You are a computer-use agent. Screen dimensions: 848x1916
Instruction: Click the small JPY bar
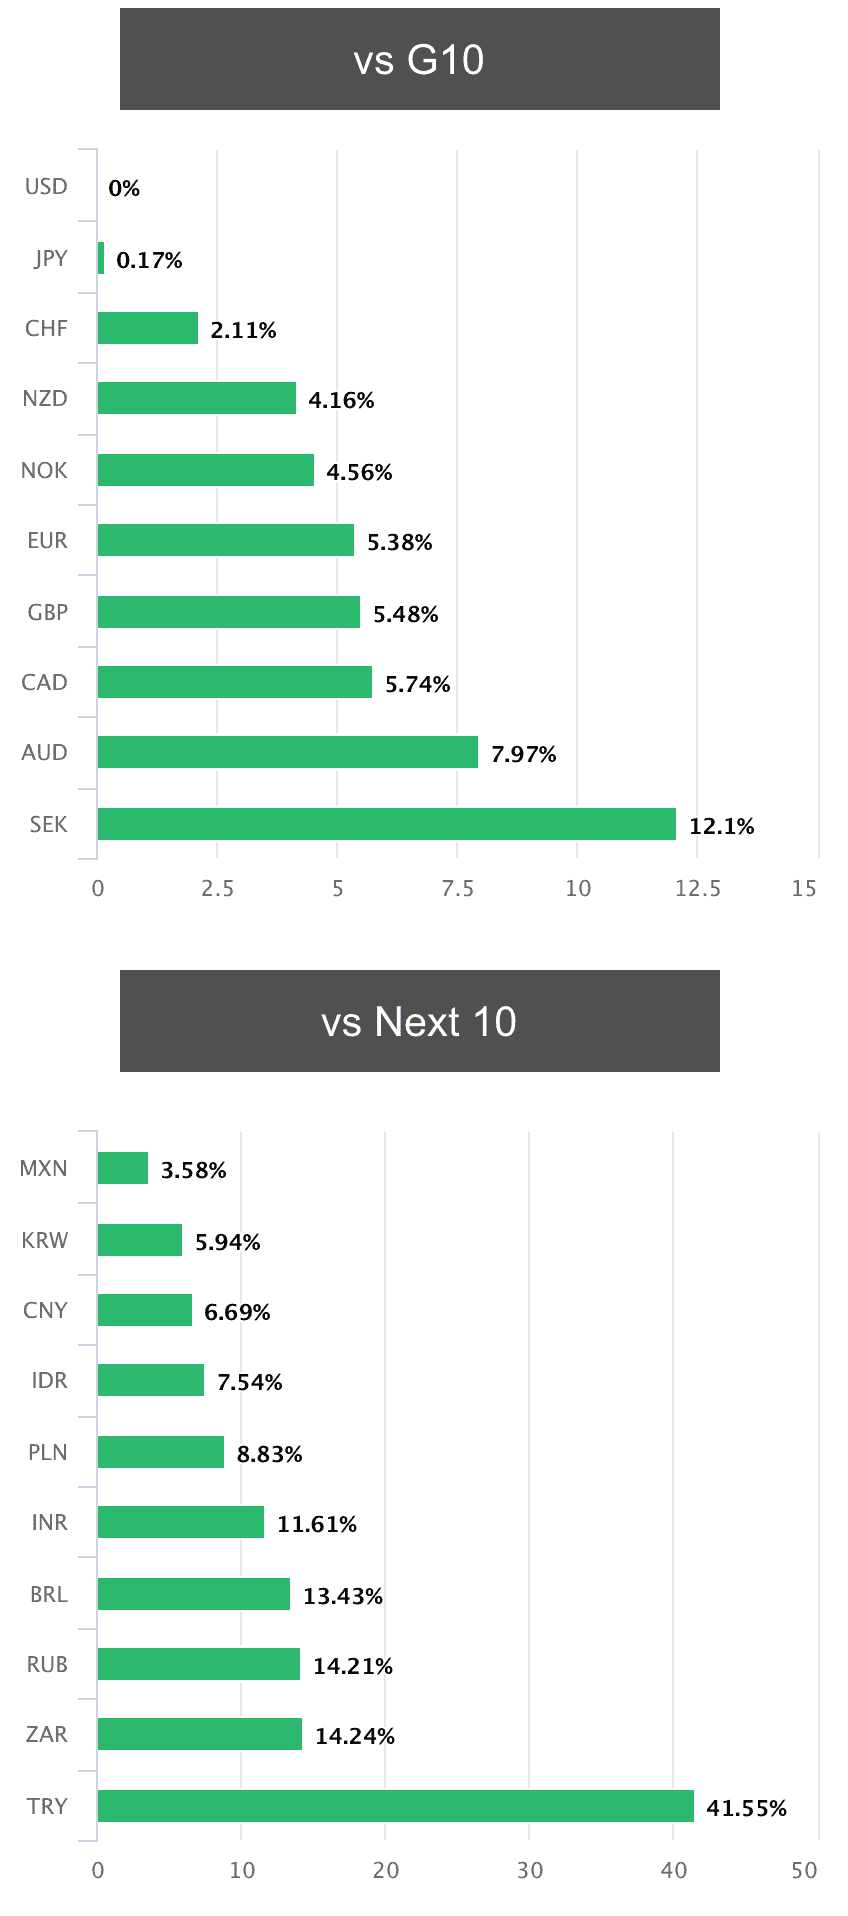coord(101,258)
